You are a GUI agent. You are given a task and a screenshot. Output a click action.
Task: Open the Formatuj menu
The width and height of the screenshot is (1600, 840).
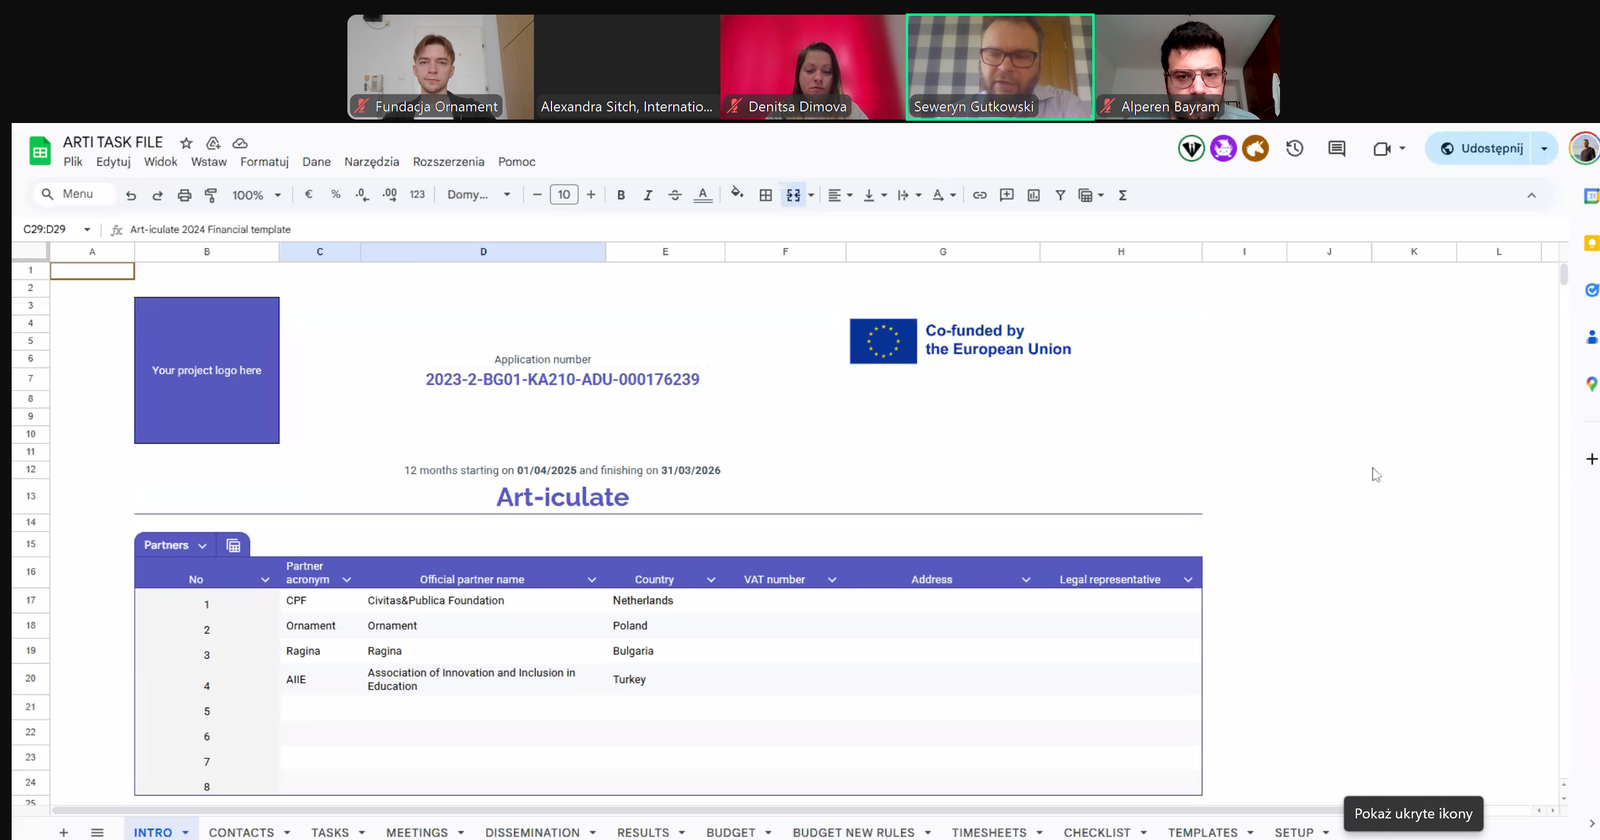264,162
